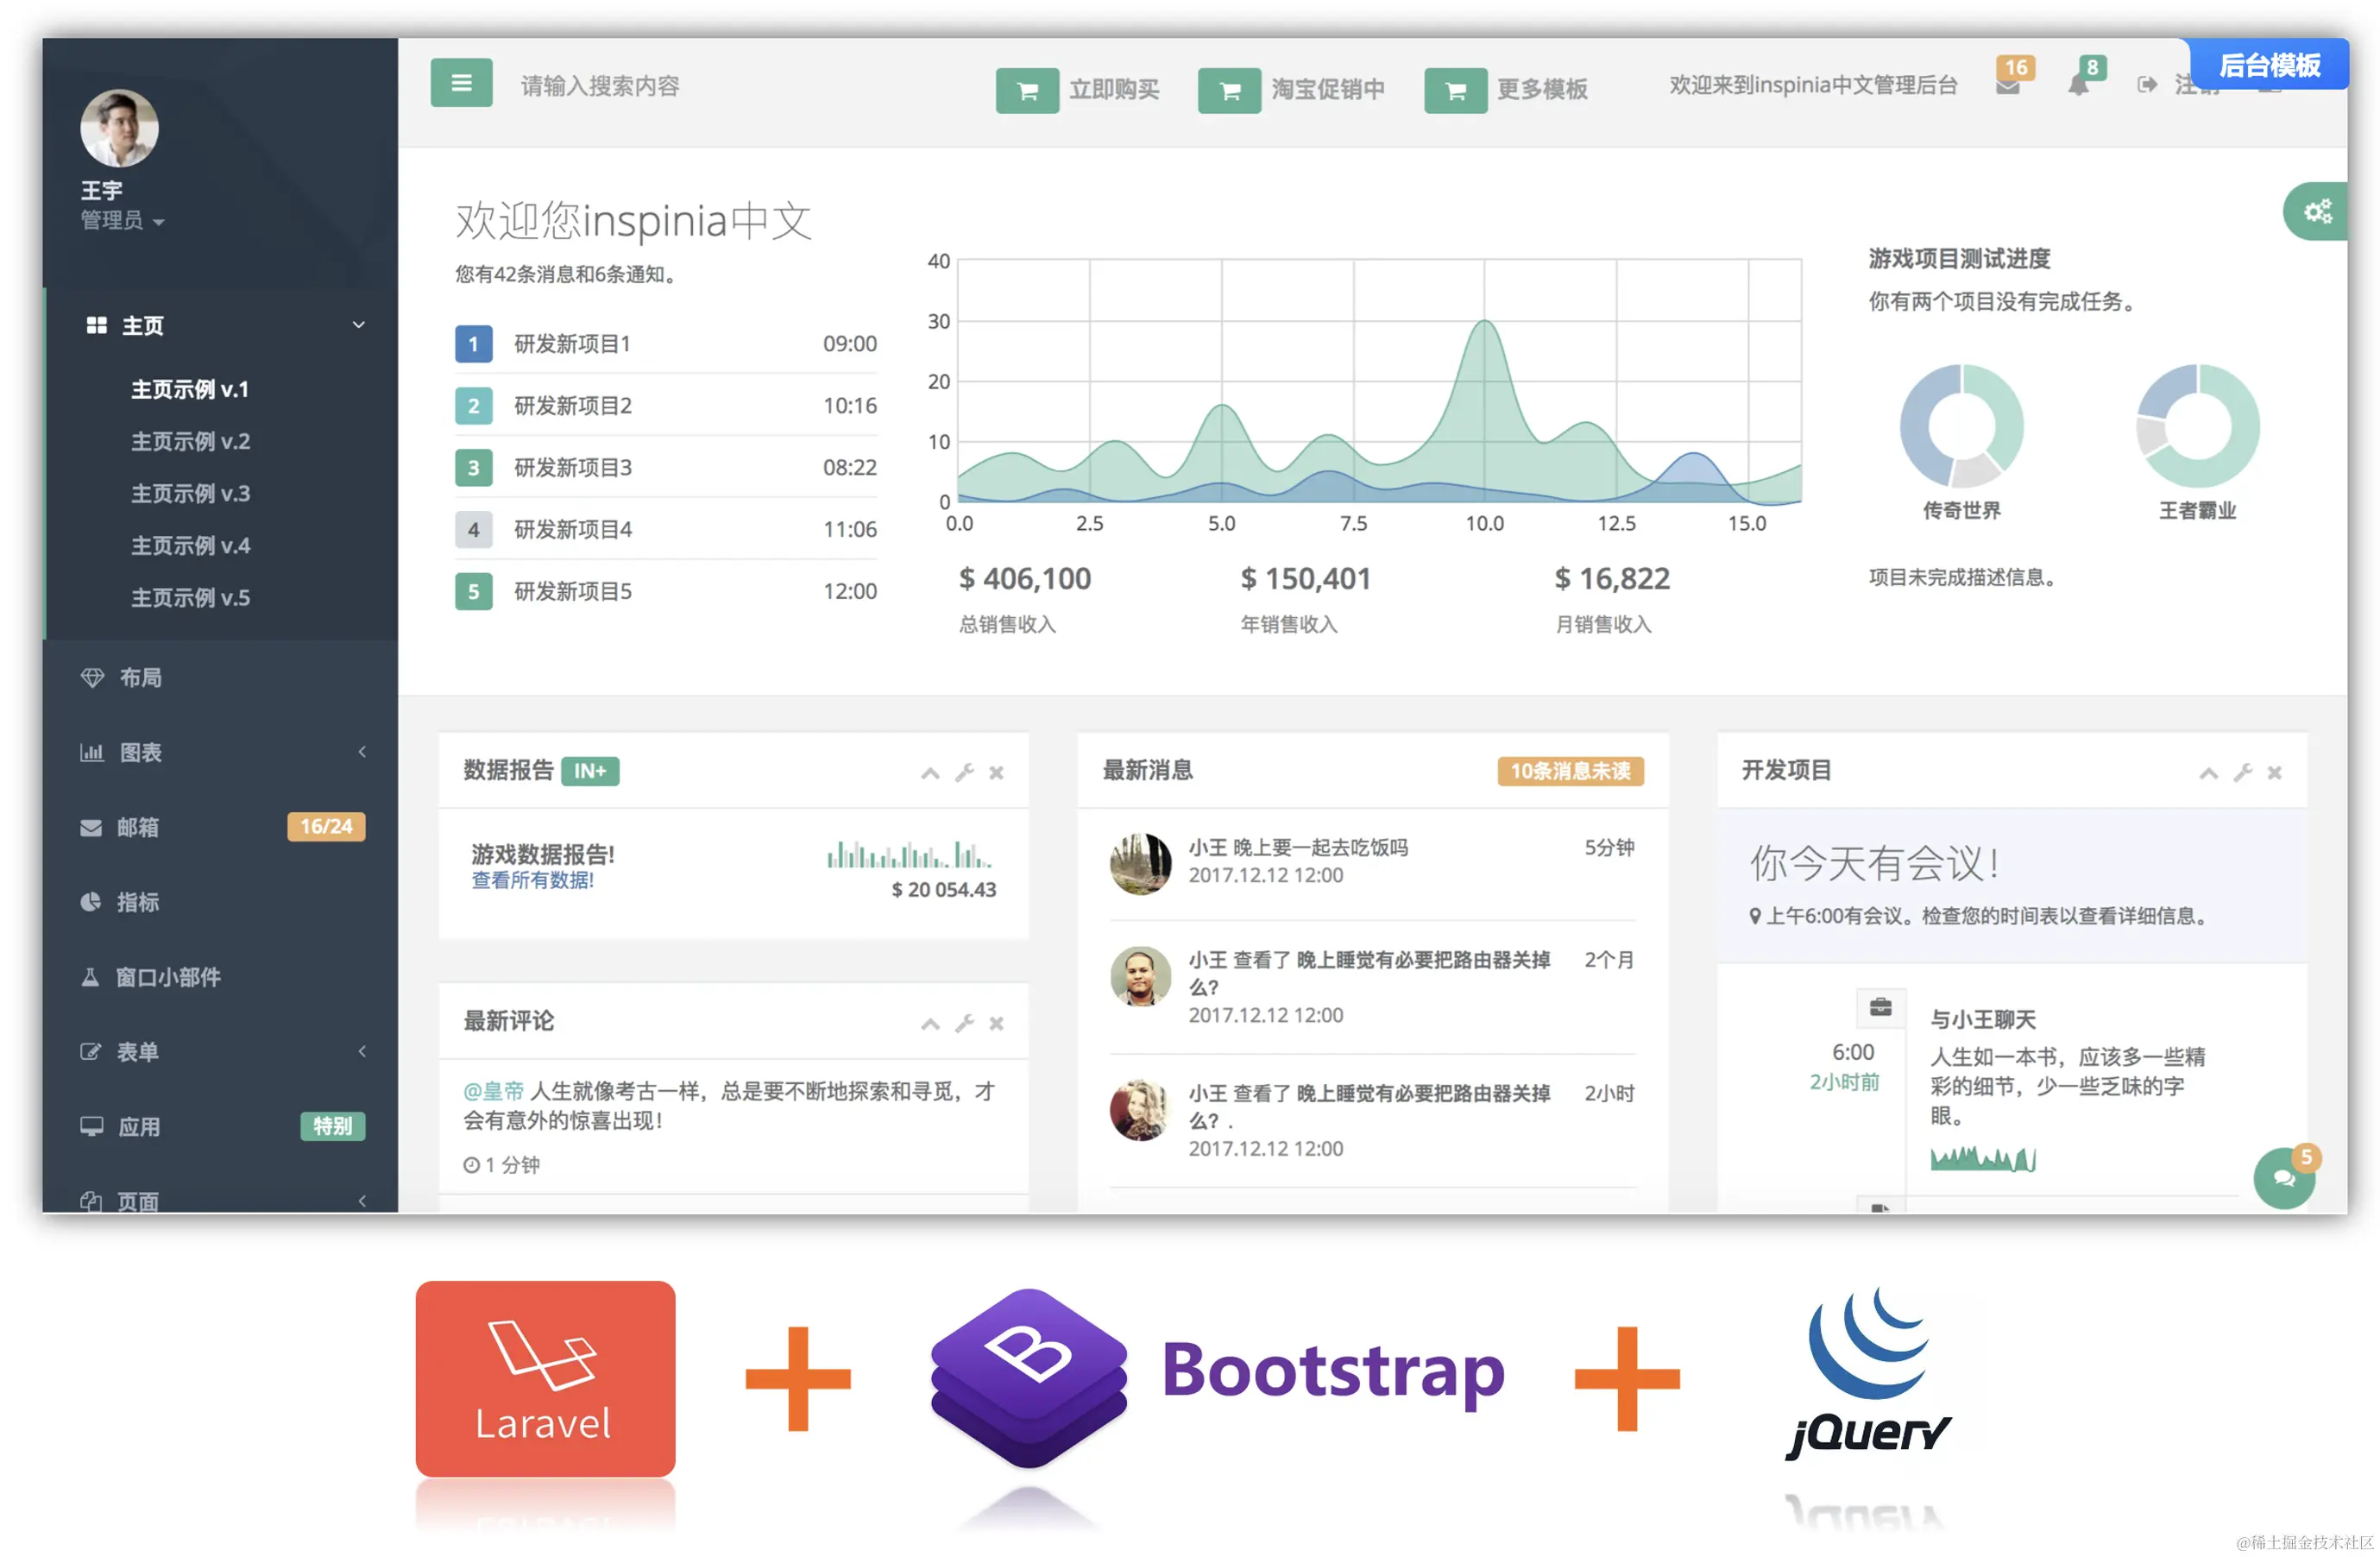This screenshot has height=1557, width=2380.
Task: Click the 研发新项目5 list row
Action: 666,591
